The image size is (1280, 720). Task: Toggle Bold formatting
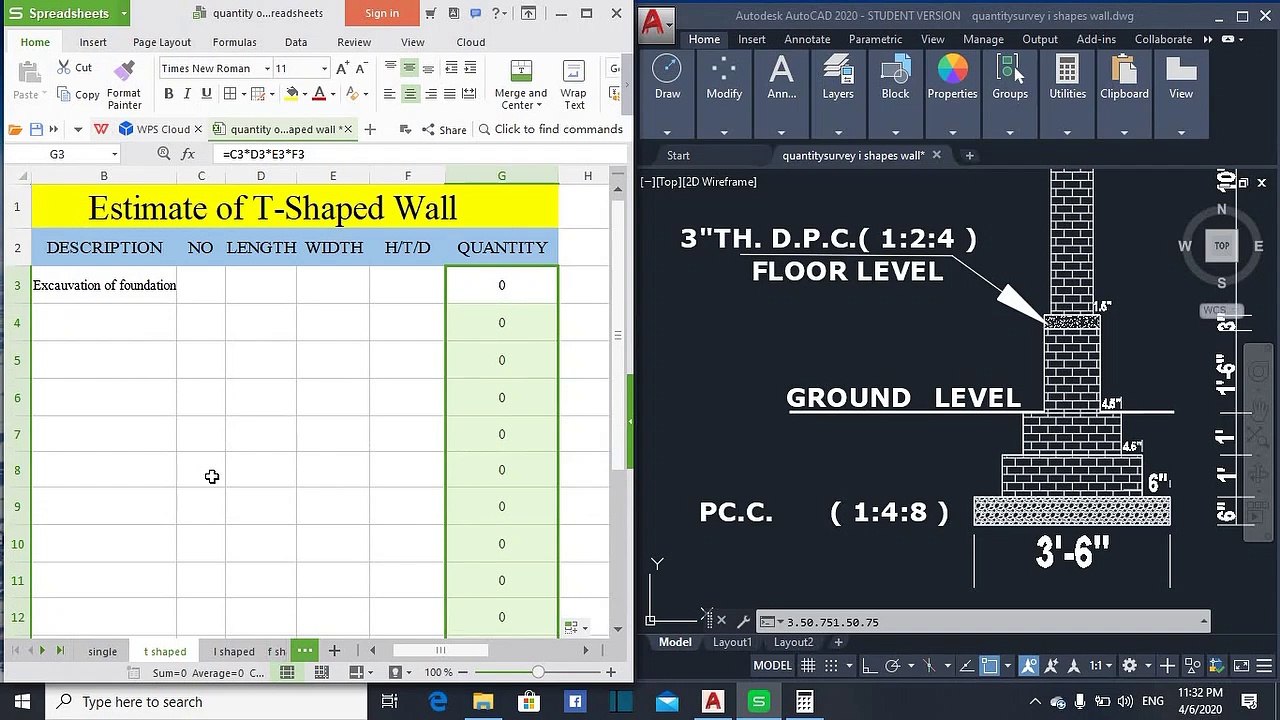168,94
